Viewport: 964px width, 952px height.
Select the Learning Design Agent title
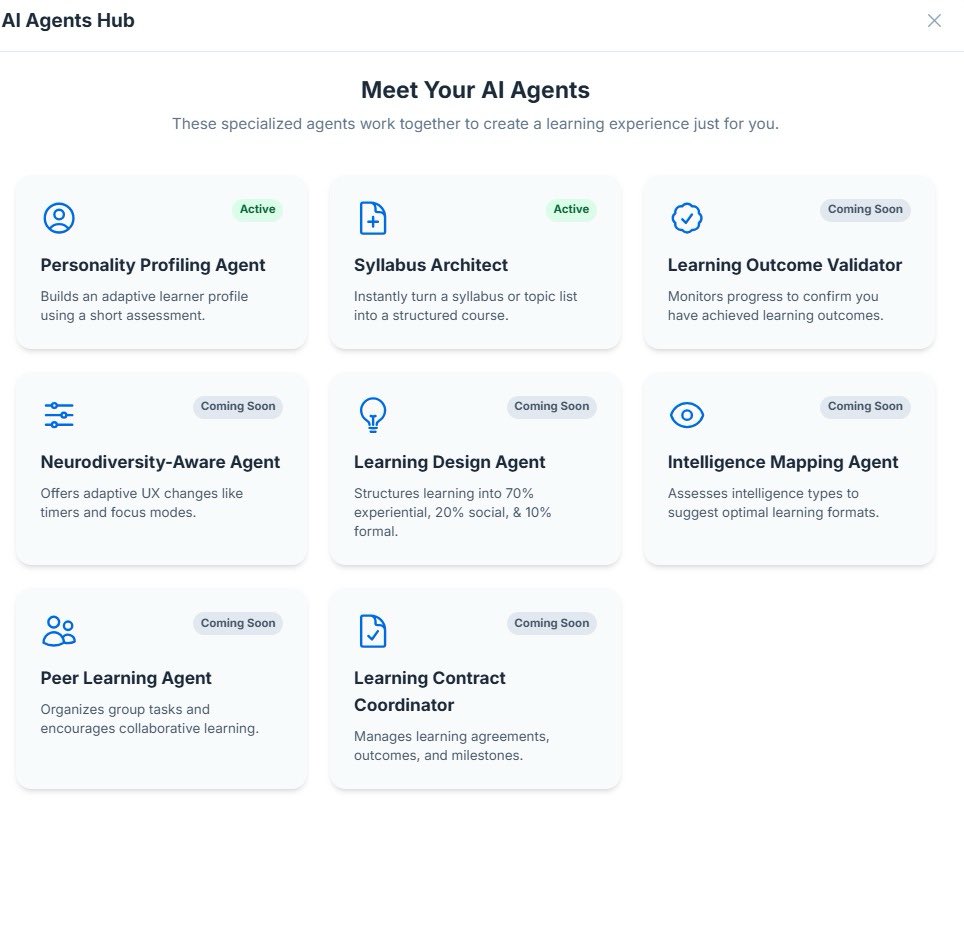(x=449, y=462)
